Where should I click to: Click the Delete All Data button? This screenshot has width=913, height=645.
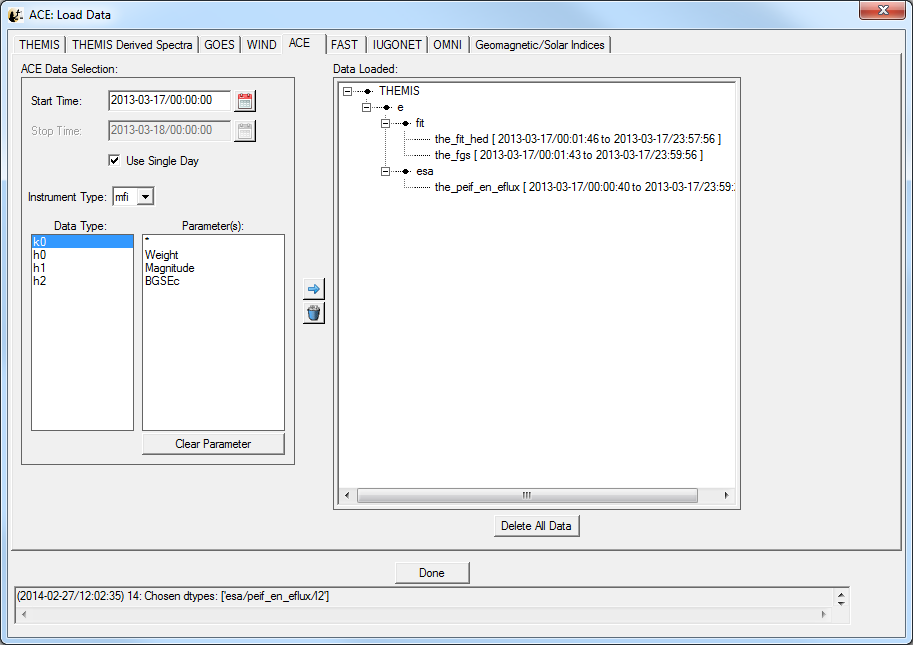536,526
